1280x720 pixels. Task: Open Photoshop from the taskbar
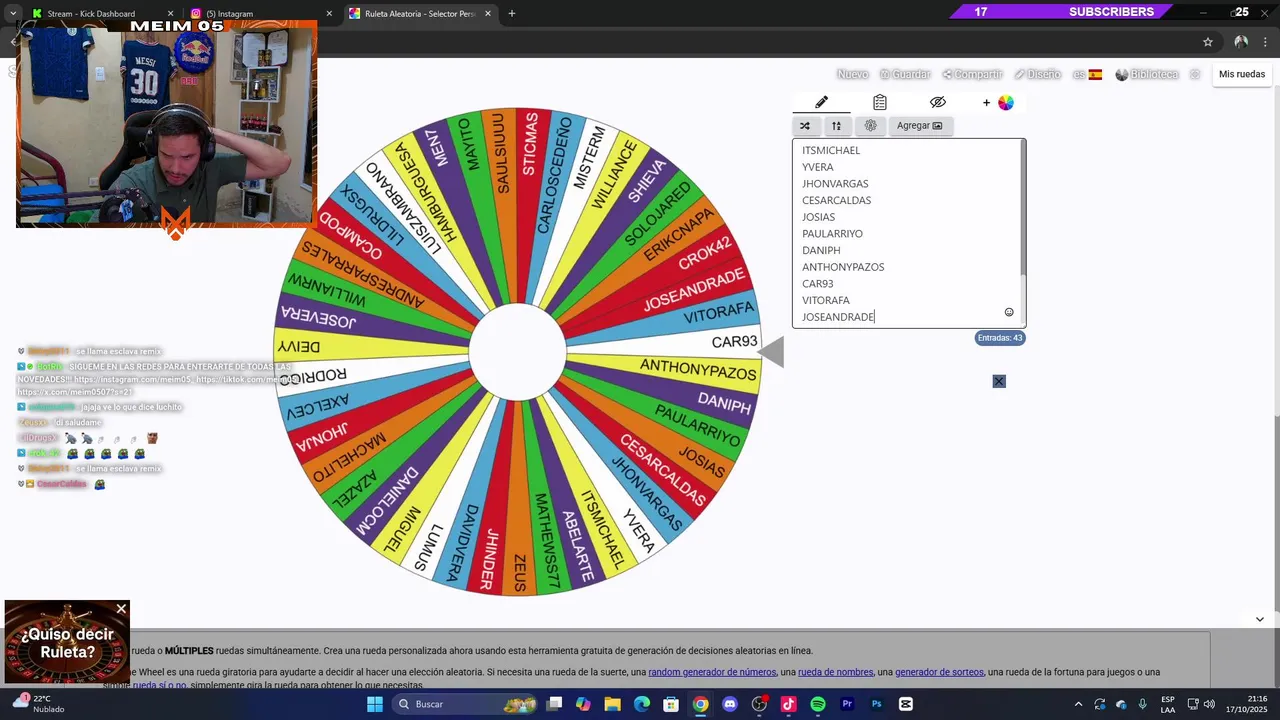click(x=876, y=704)
